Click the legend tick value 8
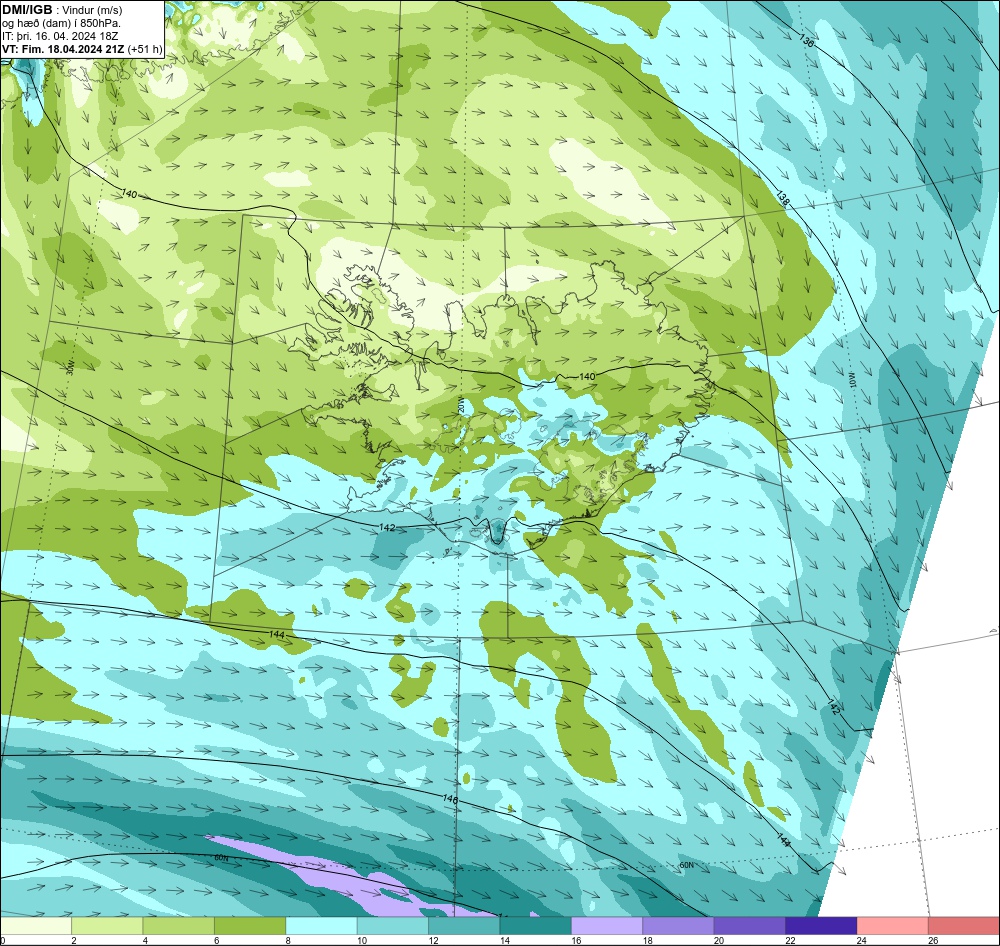The image size is (1000, 946). [x=288, y=940]
